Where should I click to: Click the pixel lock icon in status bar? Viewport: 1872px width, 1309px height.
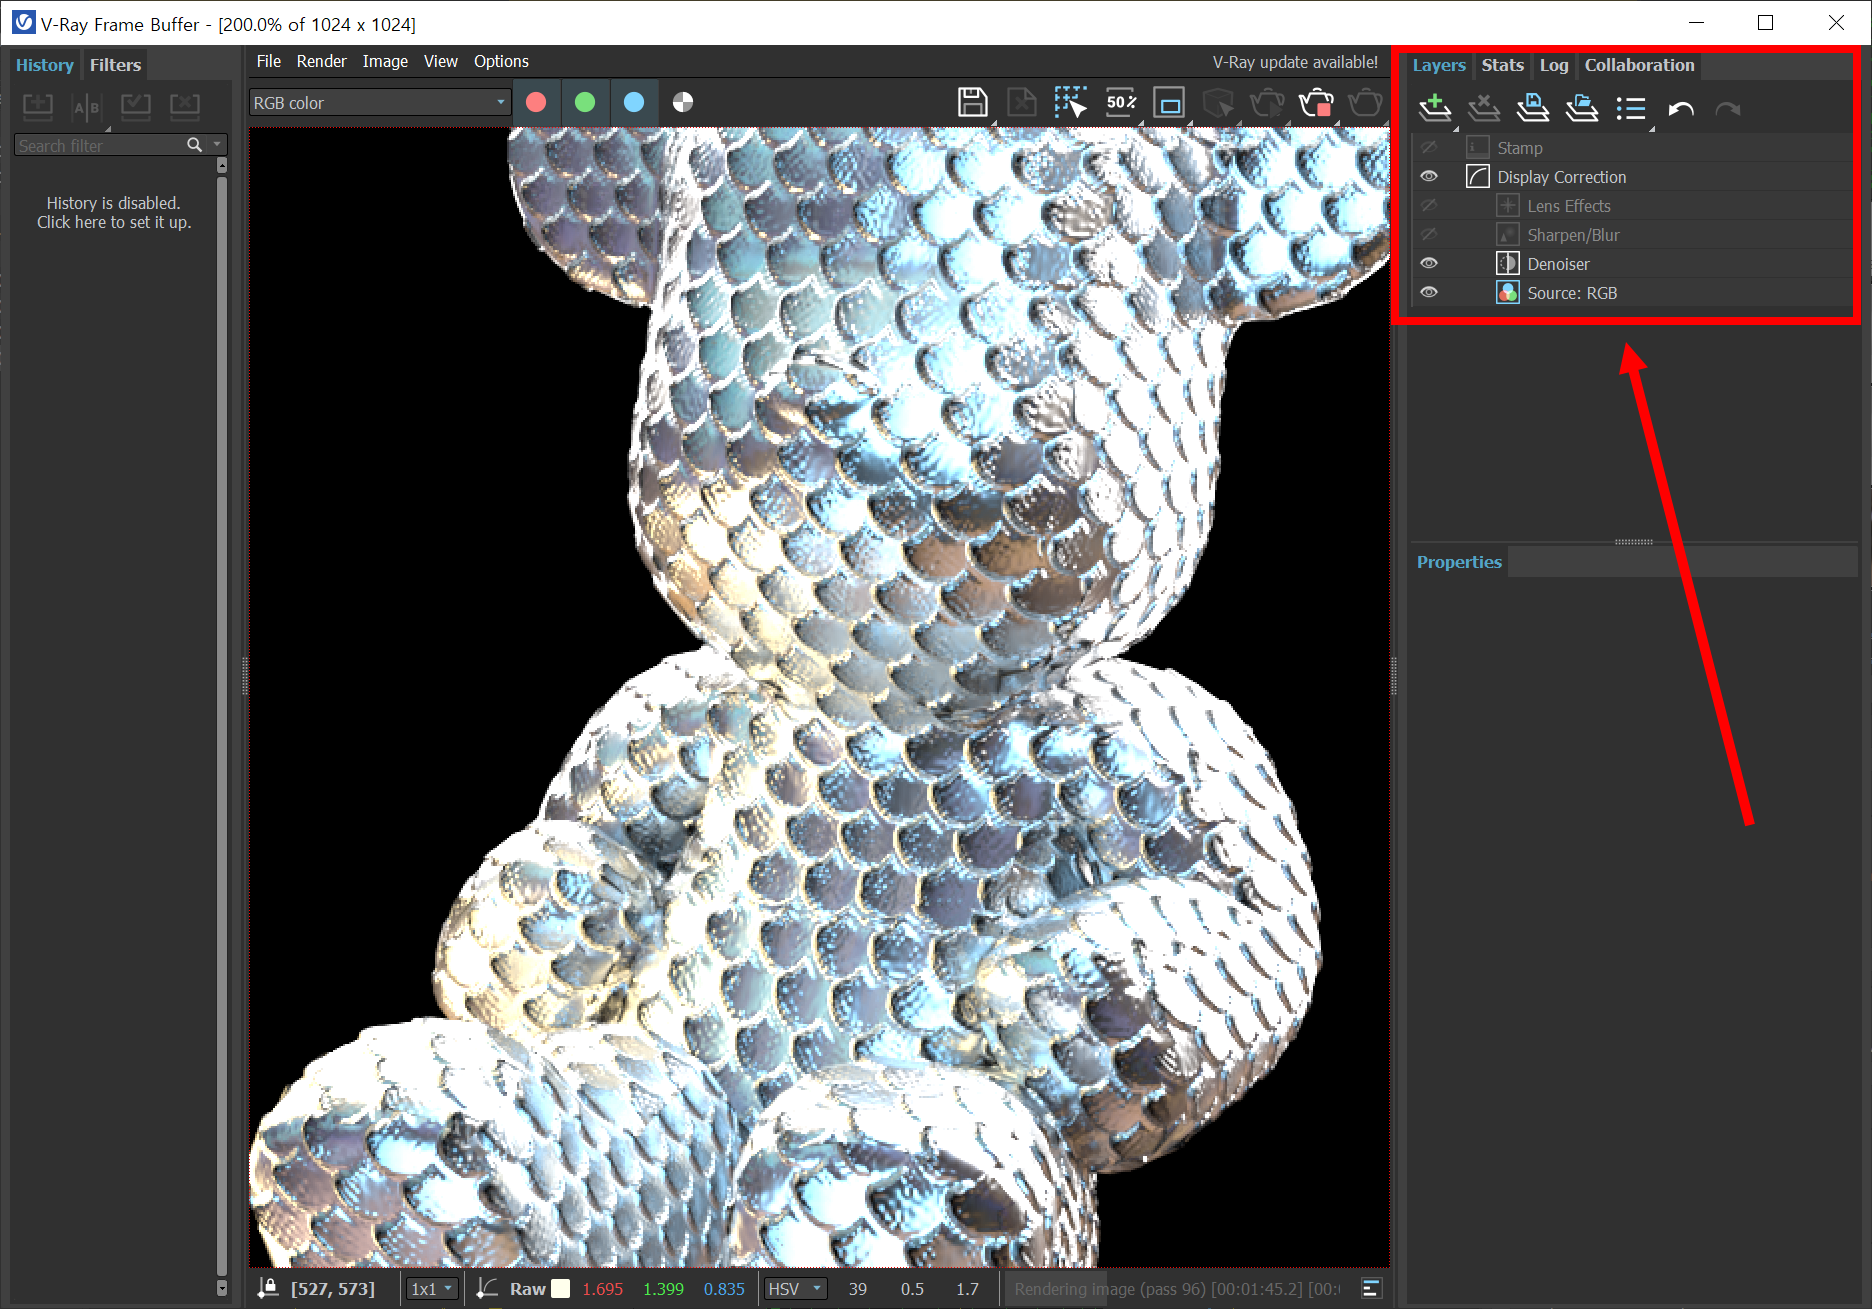click(267, 1288)
